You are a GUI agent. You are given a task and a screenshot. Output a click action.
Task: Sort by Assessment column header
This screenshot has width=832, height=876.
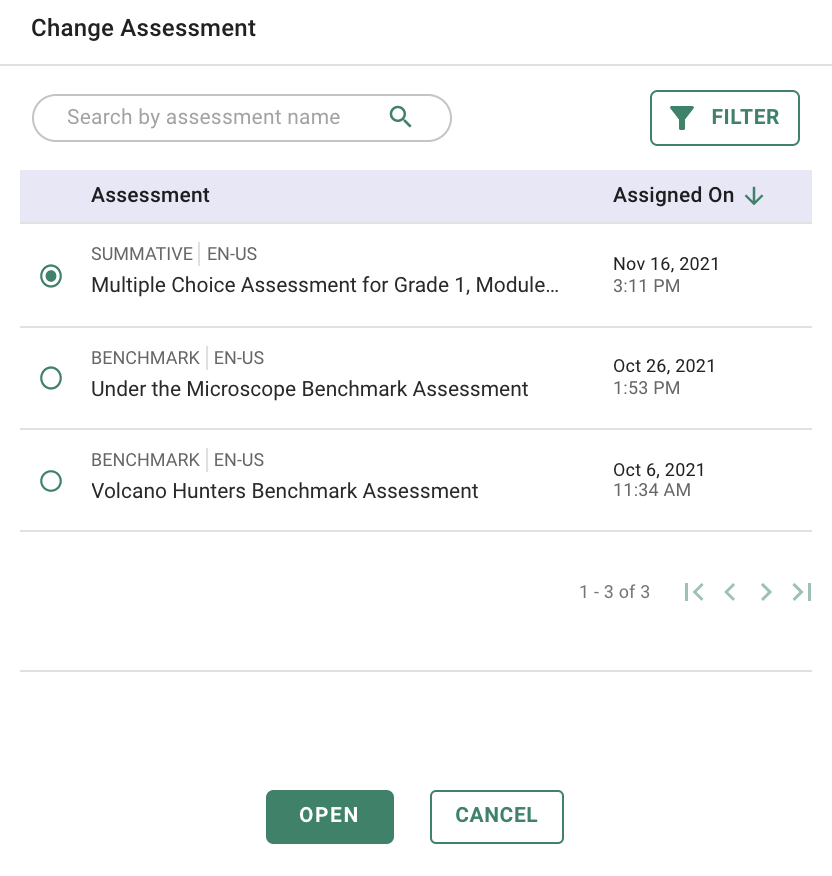(150, 195)
